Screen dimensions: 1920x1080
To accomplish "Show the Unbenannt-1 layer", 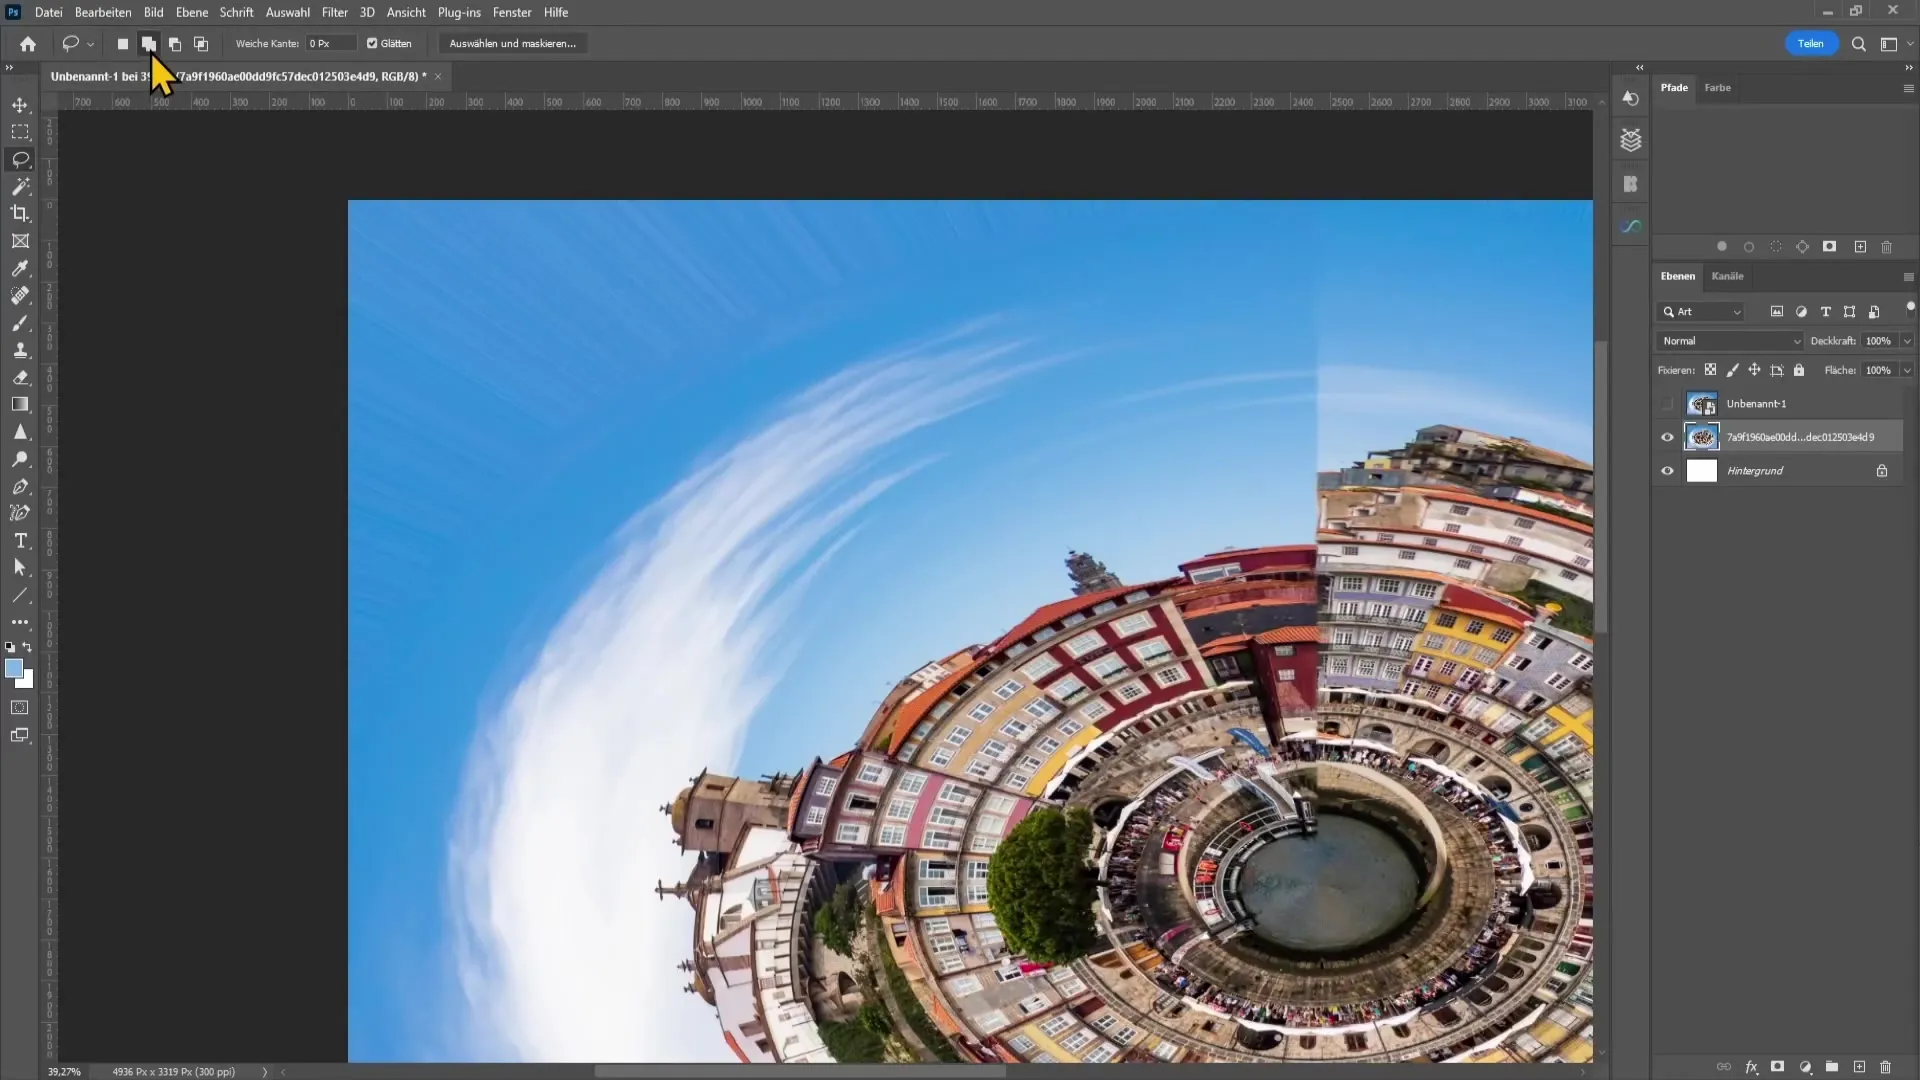I will (1667, 404).
